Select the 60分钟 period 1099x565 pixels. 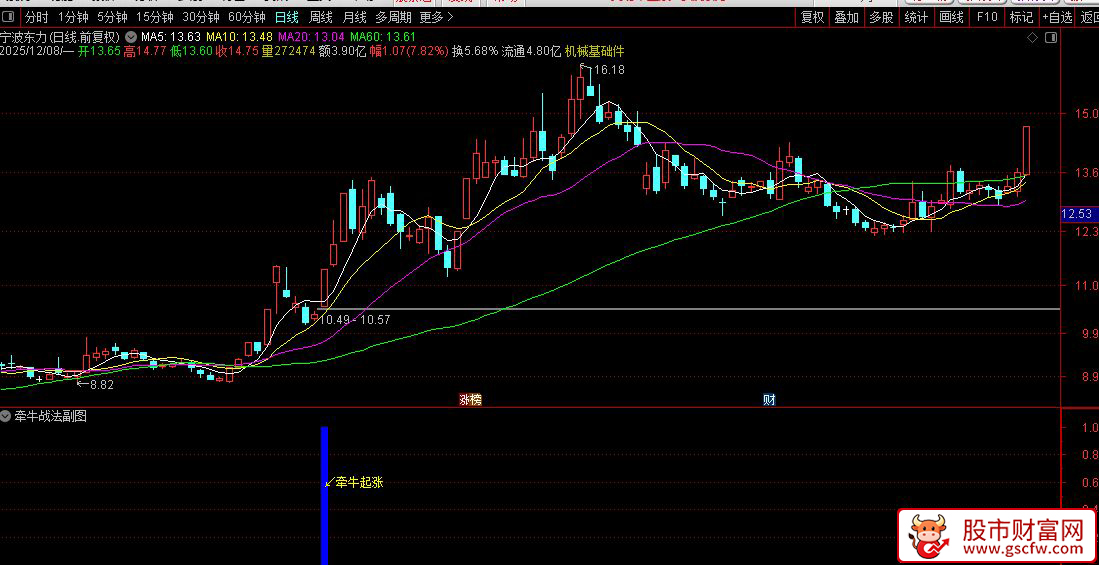click(x=247, y=17)
